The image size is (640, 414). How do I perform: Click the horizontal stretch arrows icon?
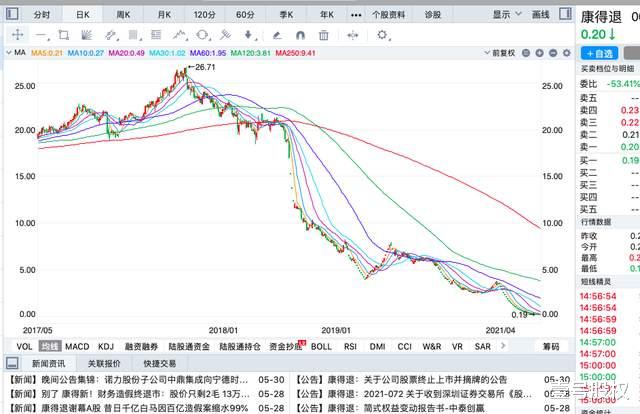point(352,36)
